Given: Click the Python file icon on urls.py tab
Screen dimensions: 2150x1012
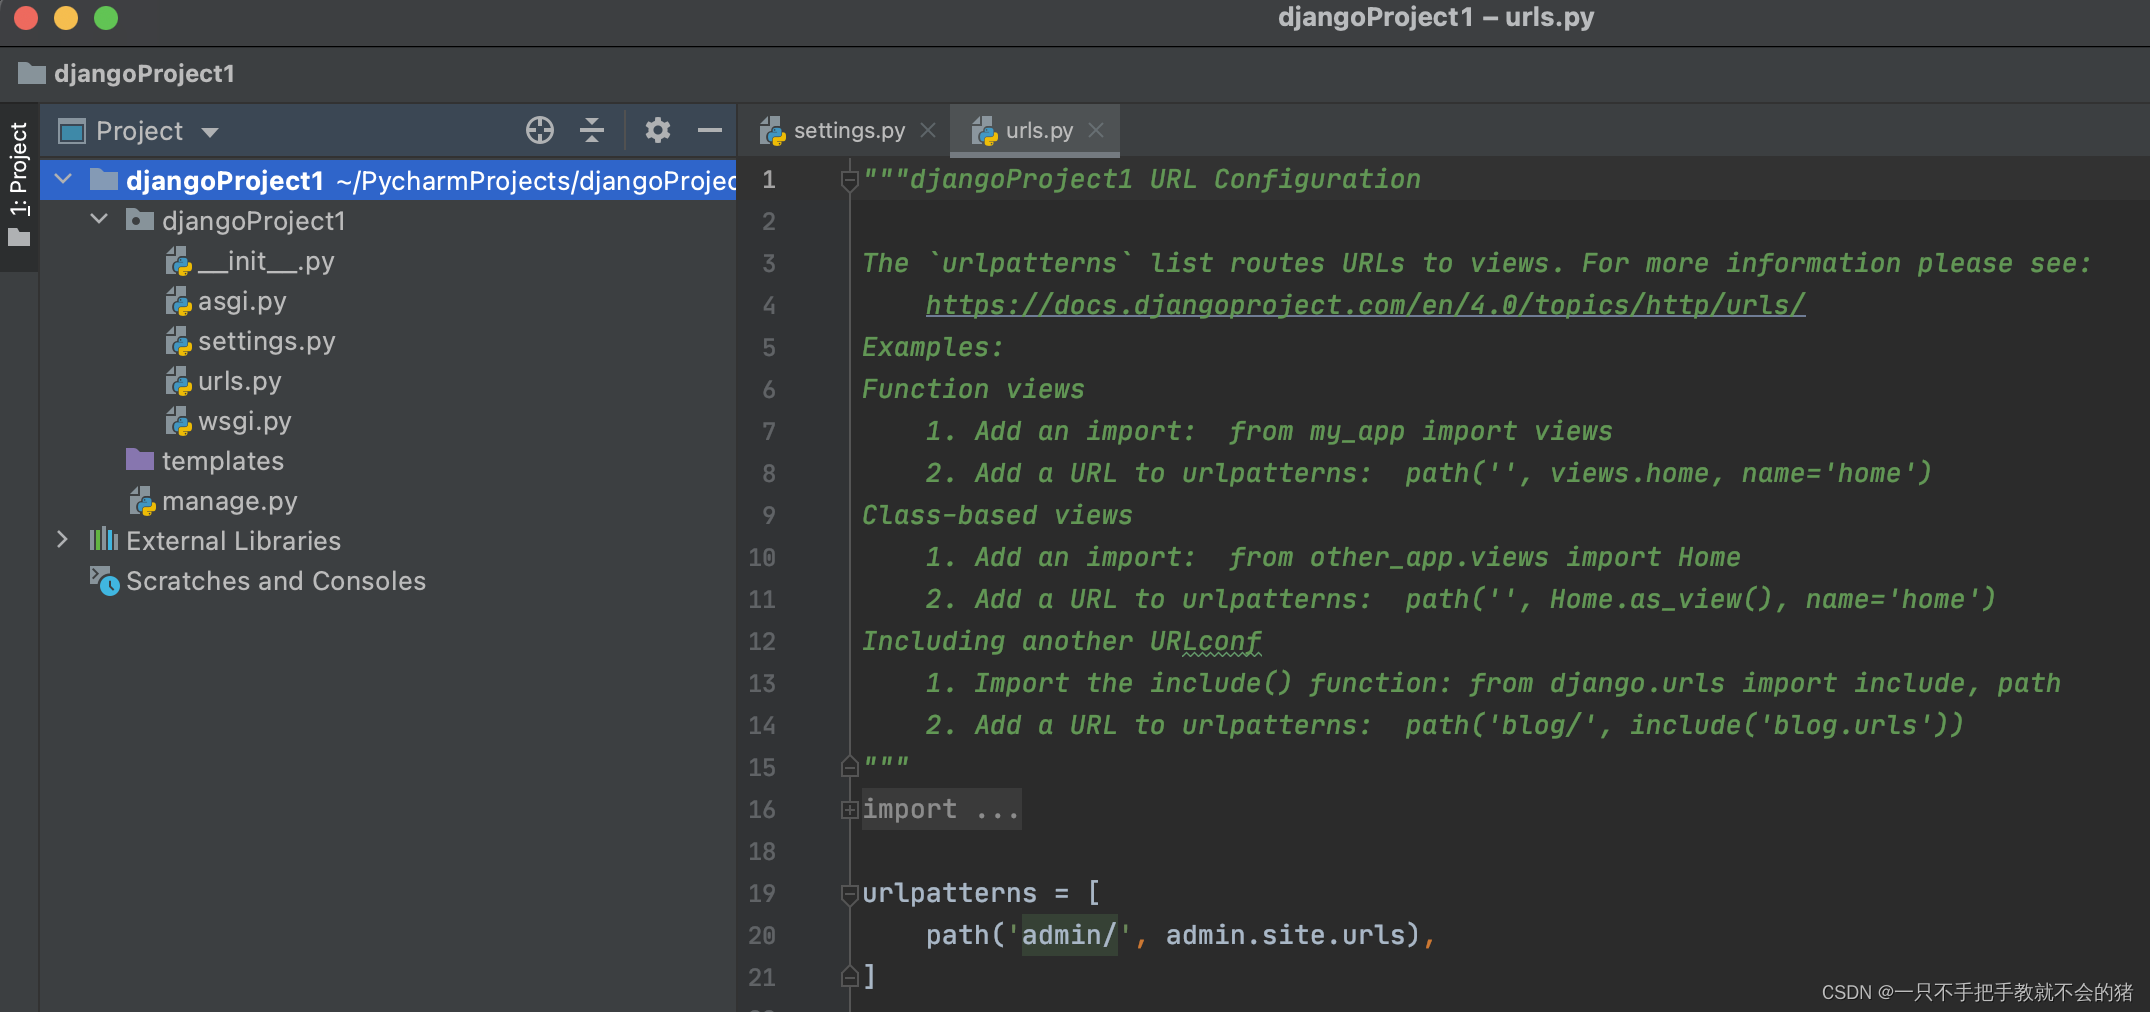Looking at the screenshot, I should tap(984, 130).
